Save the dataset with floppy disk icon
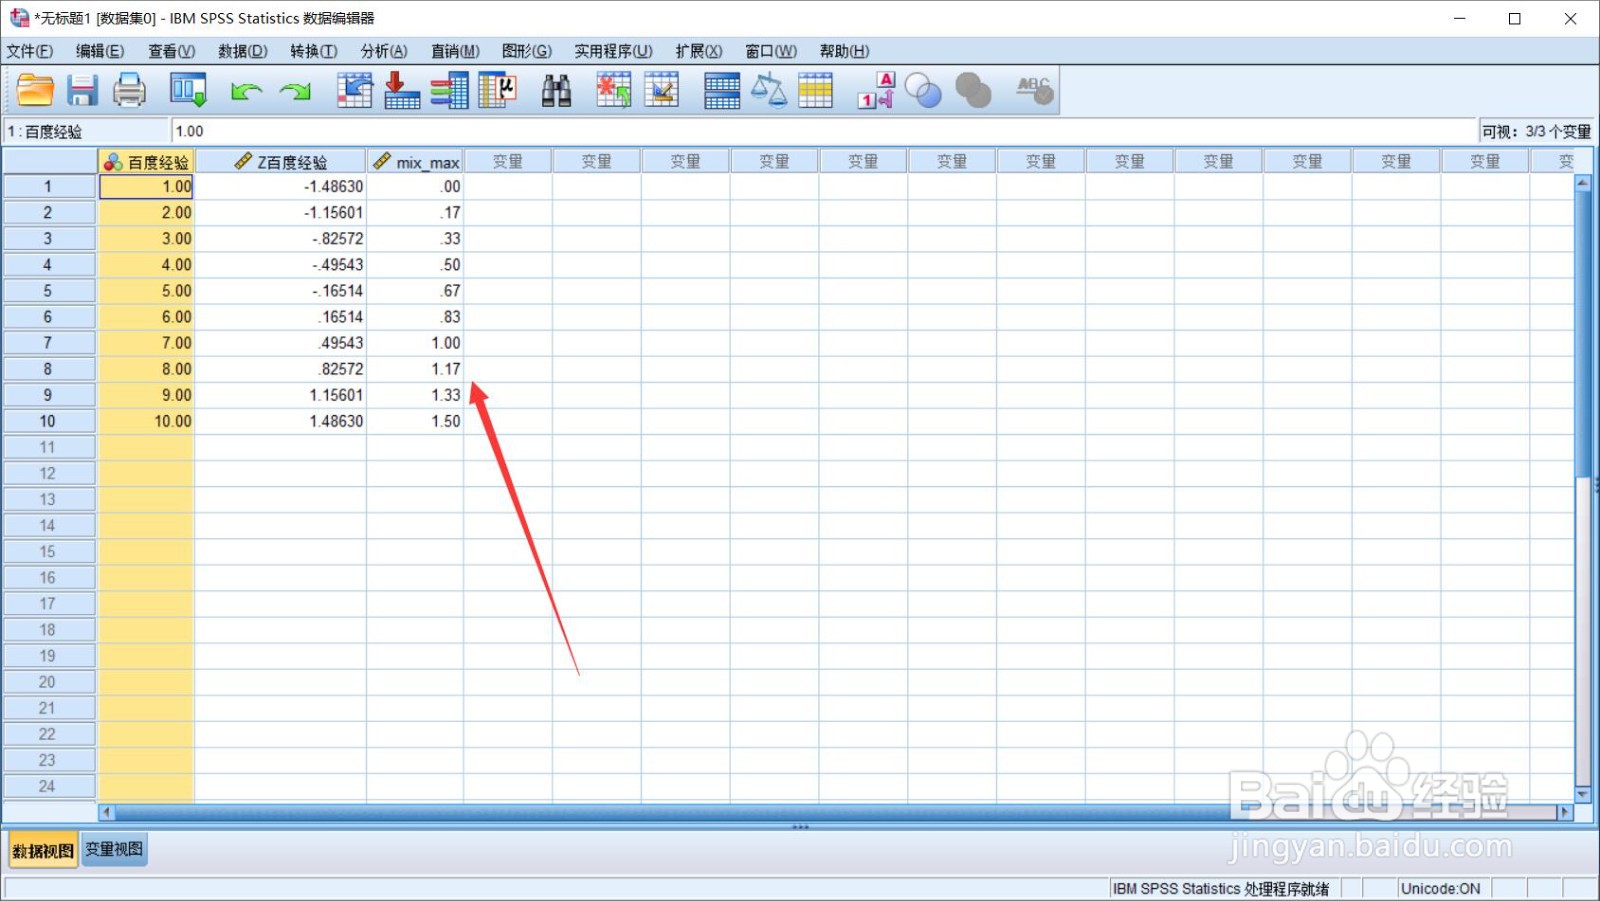Image resolution: width=1600 pixels, height=901 pixels. tap(82, 91)
